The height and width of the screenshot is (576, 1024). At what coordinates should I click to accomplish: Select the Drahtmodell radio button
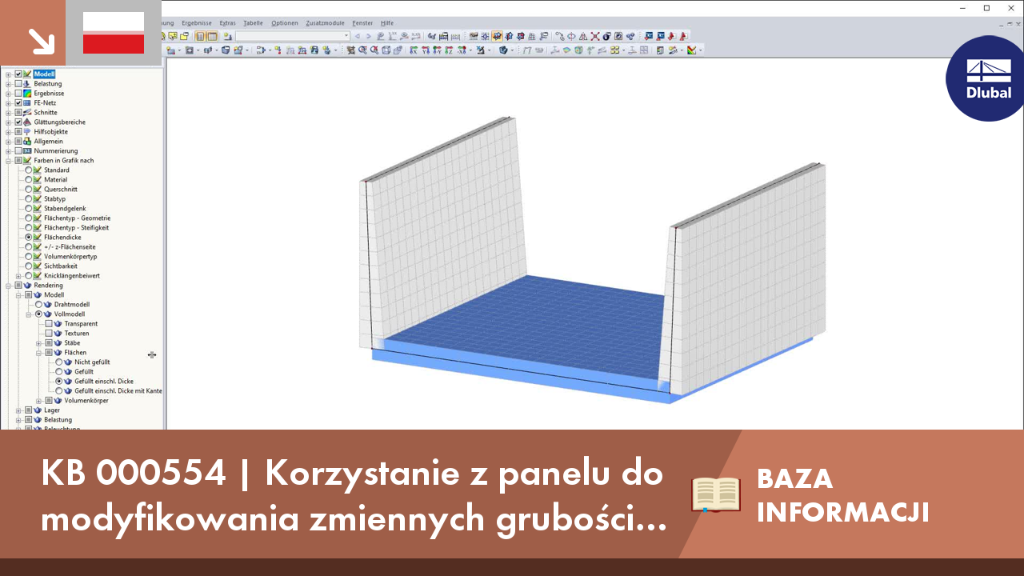(39, 304)
